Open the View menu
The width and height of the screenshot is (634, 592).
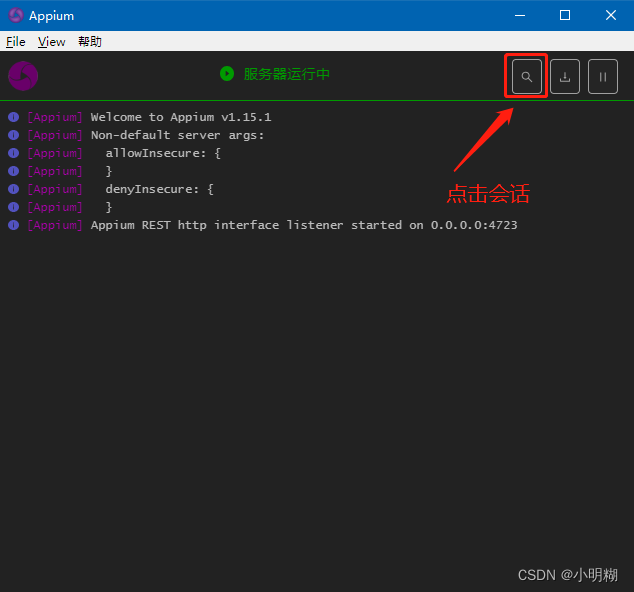(51, 42)
